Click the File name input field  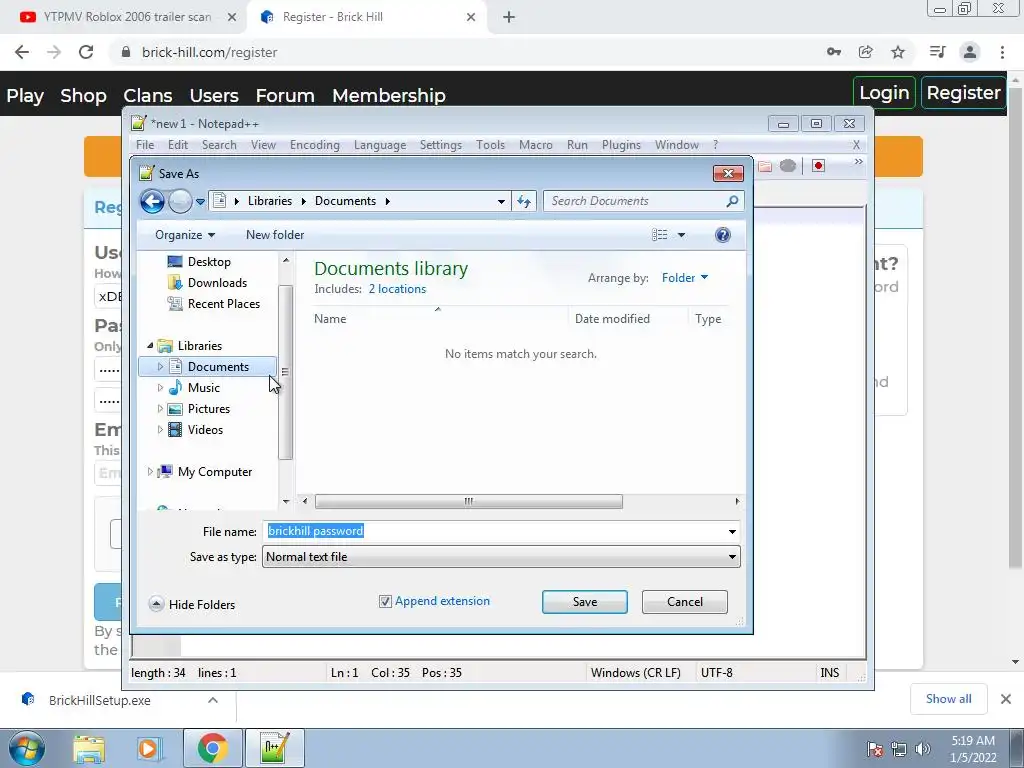[493, 531]
